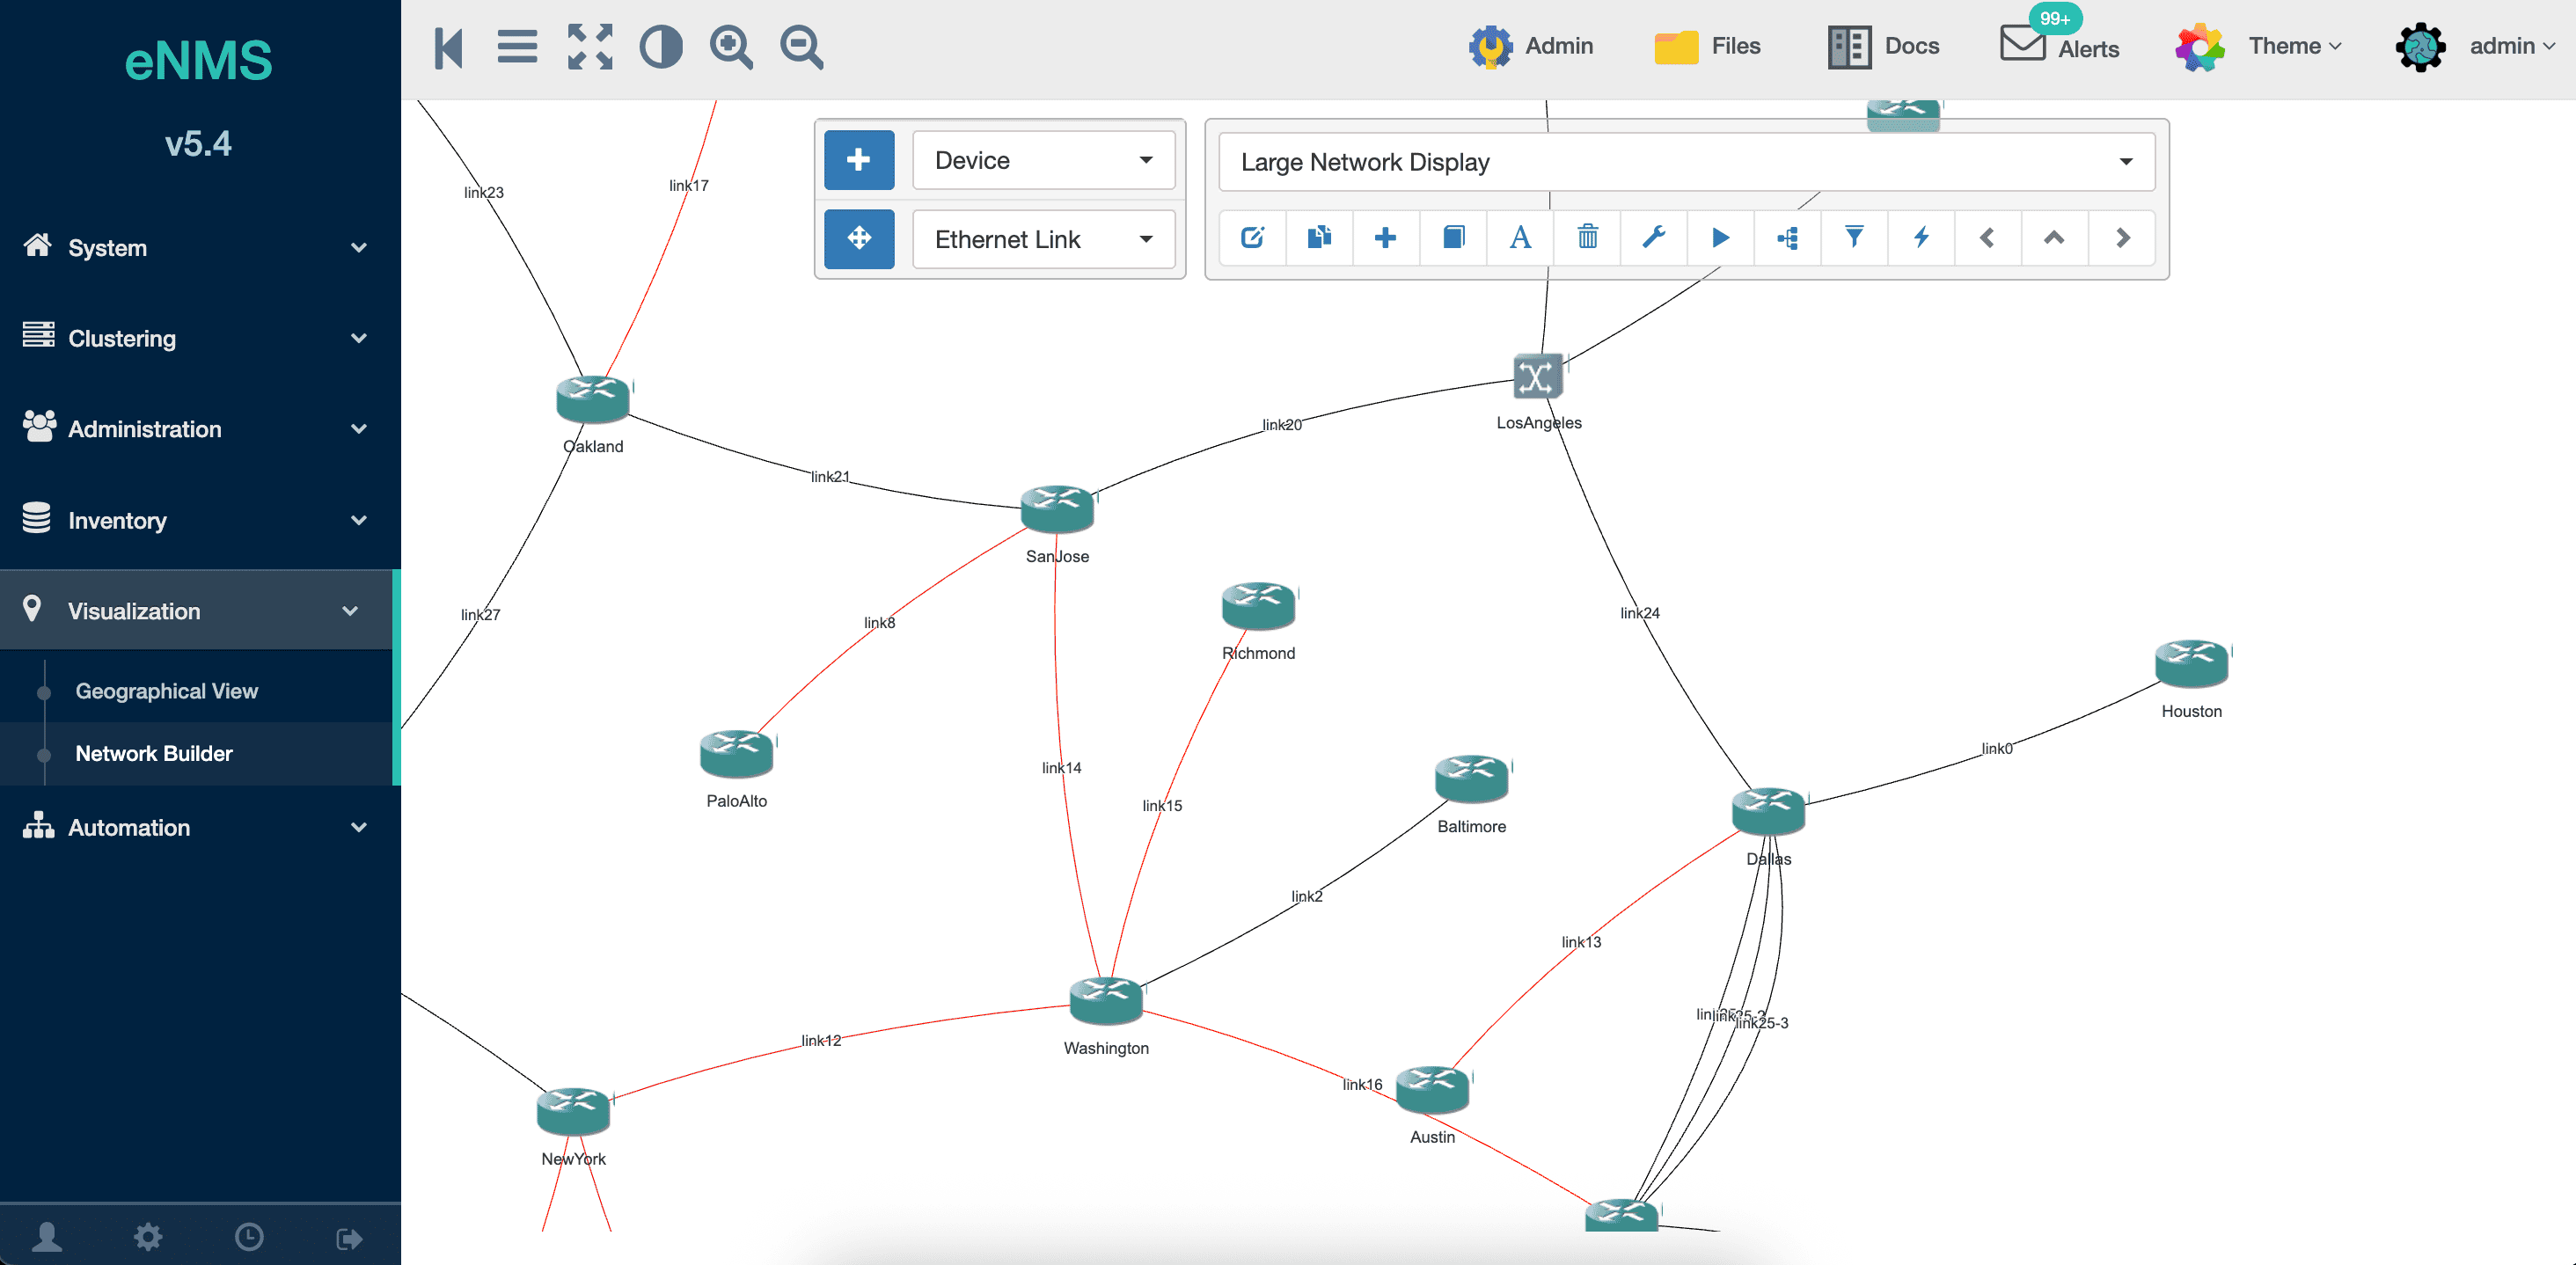Select the Richmond router node
Image resolution: width=2576 pixels, height=1265 pixels.
click(1258, 605)
